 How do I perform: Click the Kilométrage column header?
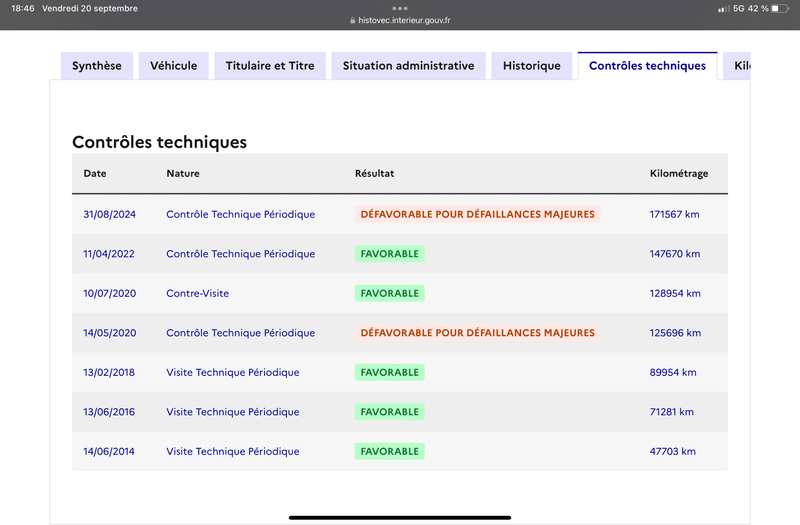click(x=679, y=173)
